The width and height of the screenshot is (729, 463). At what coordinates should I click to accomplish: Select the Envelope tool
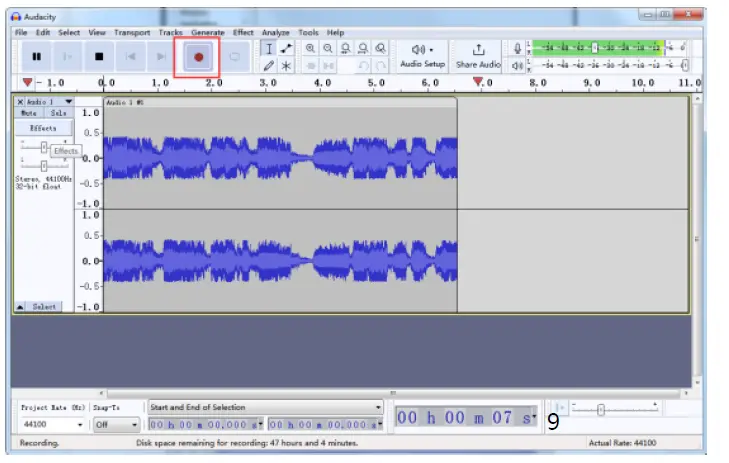pos(287,48)
